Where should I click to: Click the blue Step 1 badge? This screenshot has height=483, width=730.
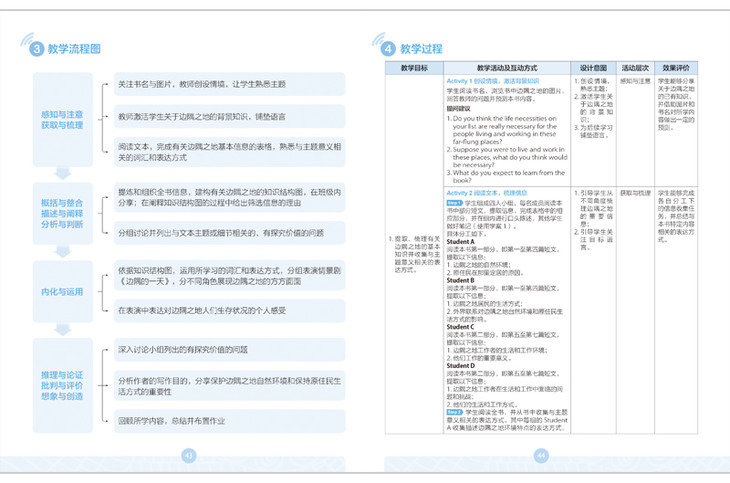[x=453, y=201]
